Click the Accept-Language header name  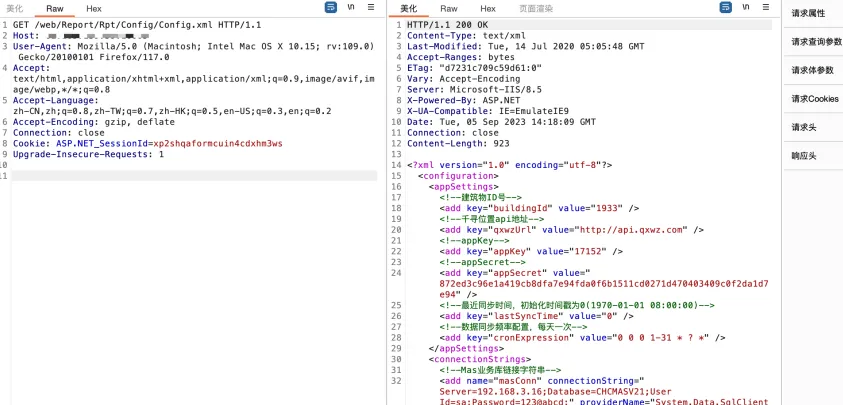55,100
